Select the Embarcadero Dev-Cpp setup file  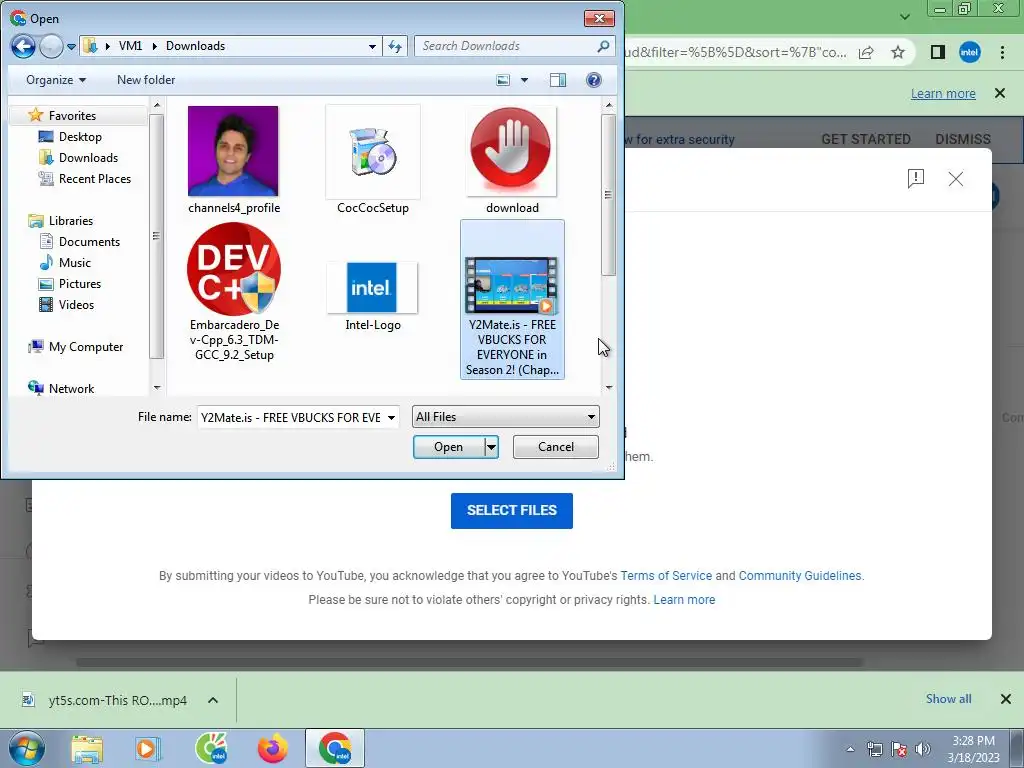pos(234,293)
